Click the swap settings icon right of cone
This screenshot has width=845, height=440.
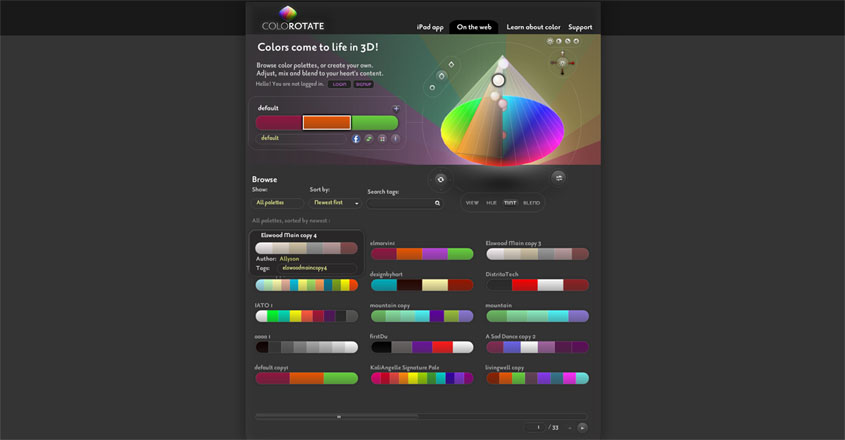click(558, 177)
